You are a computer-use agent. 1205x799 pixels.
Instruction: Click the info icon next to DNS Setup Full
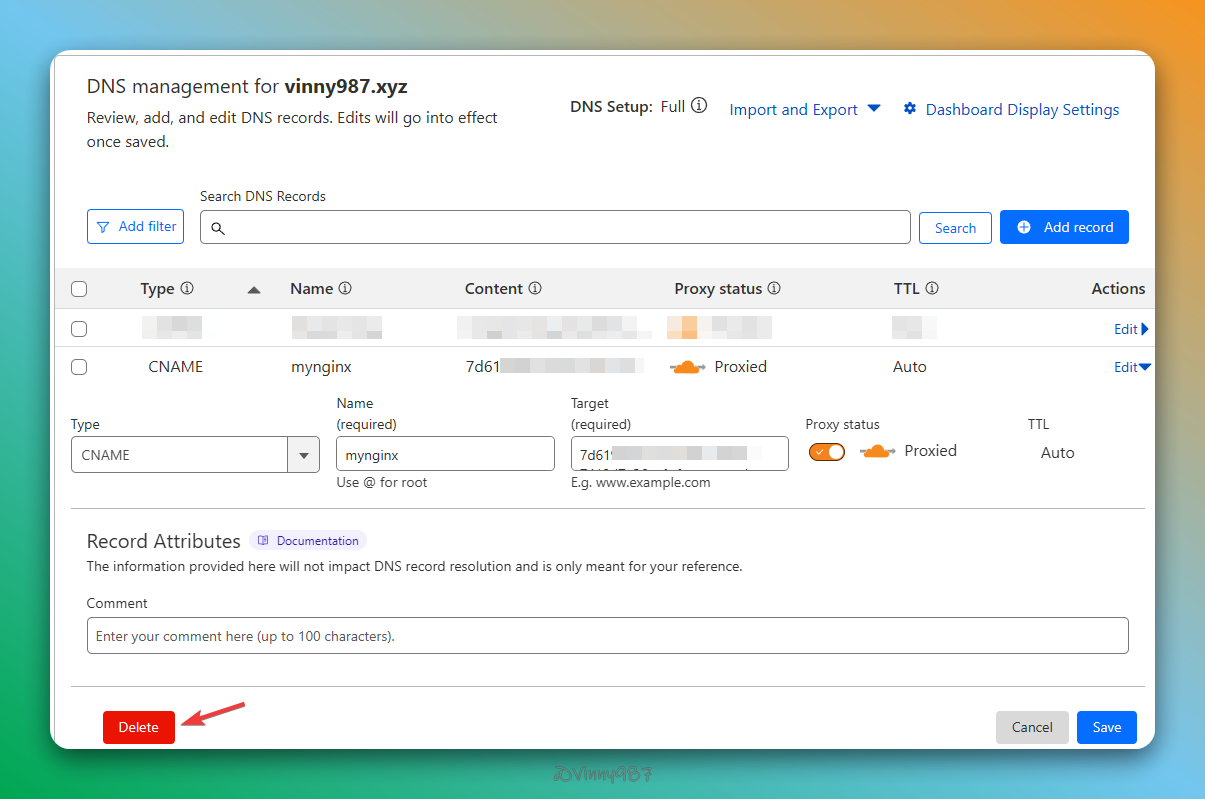[699, 106]
